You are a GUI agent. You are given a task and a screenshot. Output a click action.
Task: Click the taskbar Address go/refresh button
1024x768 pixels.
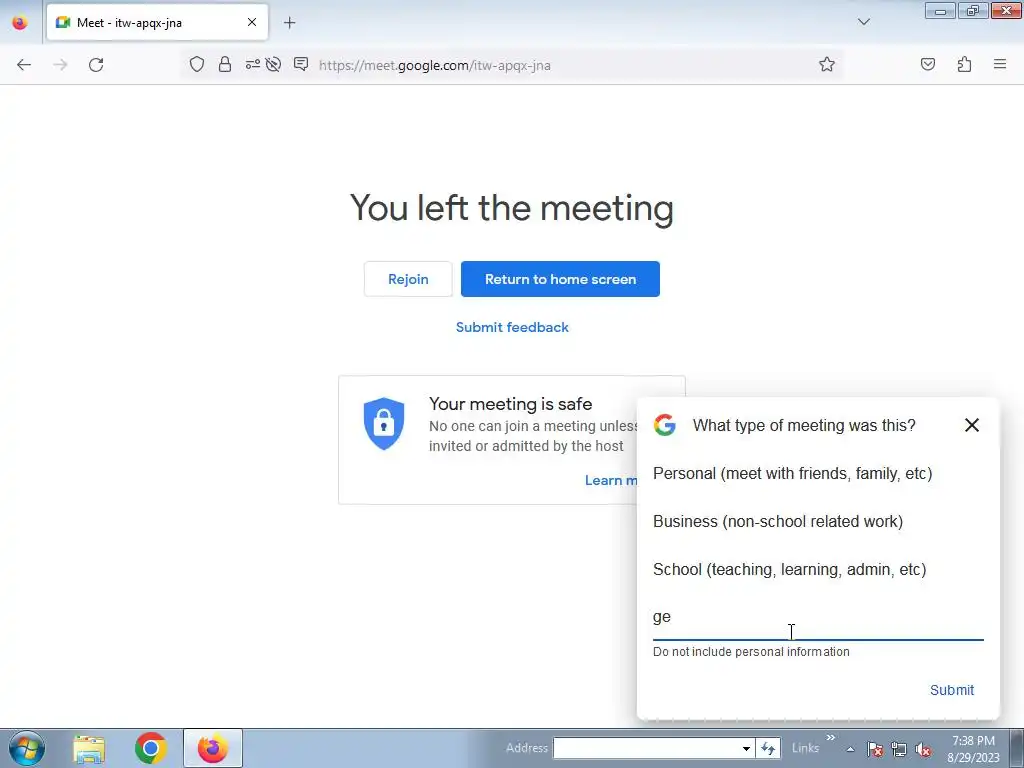click(768, 748)
